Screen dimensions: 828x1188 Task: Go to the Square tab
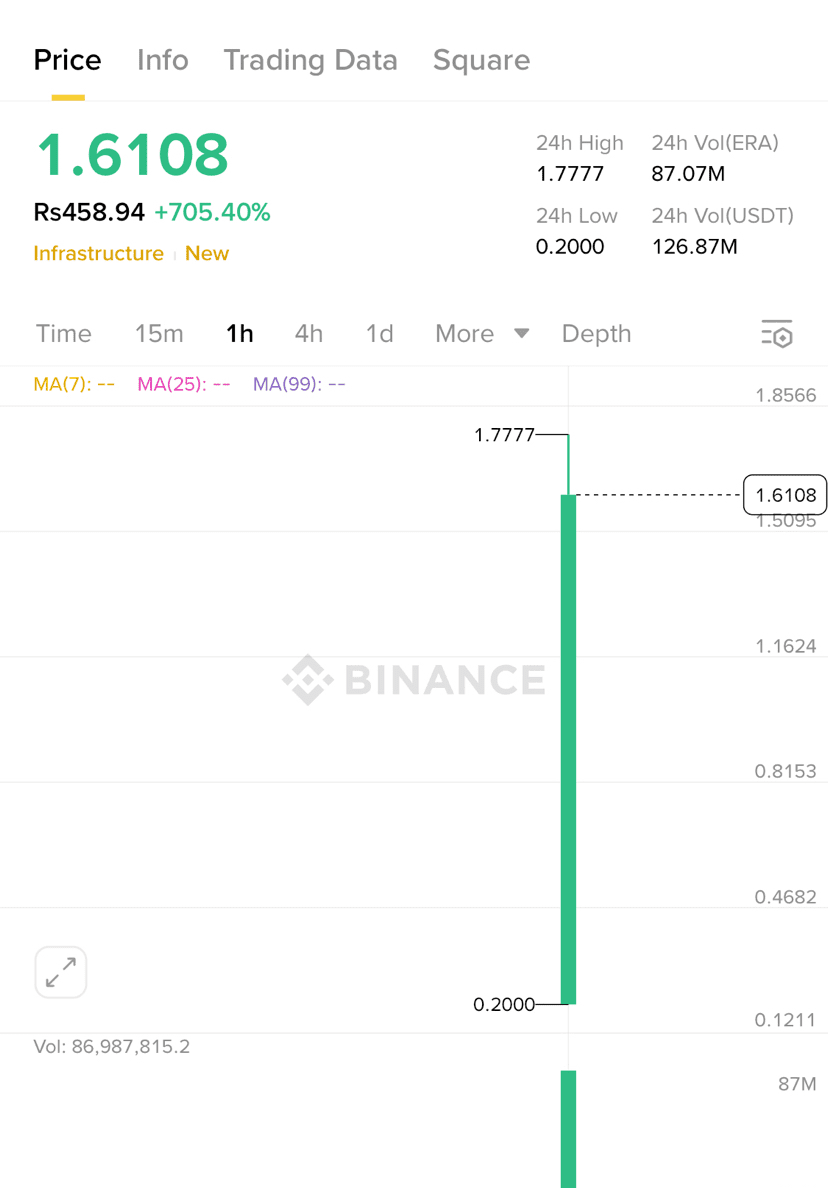[481, 60]
